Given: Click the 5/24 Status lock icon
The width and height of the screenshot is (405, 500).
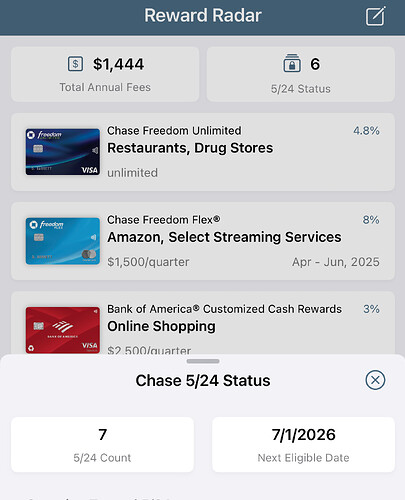Looking at the screenshot, I should tap(292, 63).
